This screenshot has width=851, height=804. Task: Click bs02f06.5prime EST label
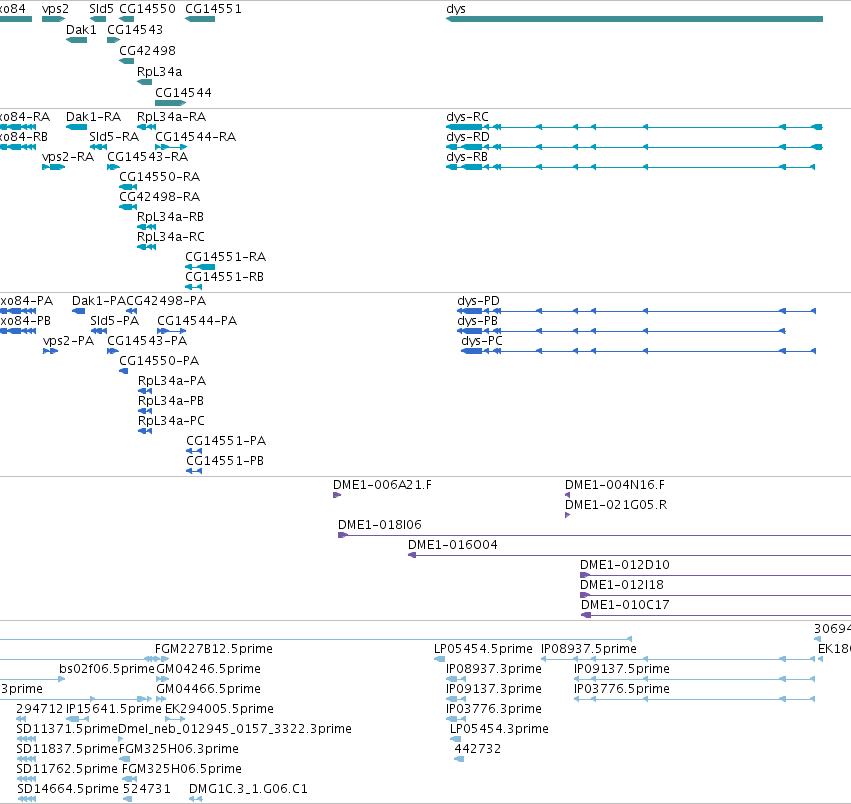click(107, 669)
